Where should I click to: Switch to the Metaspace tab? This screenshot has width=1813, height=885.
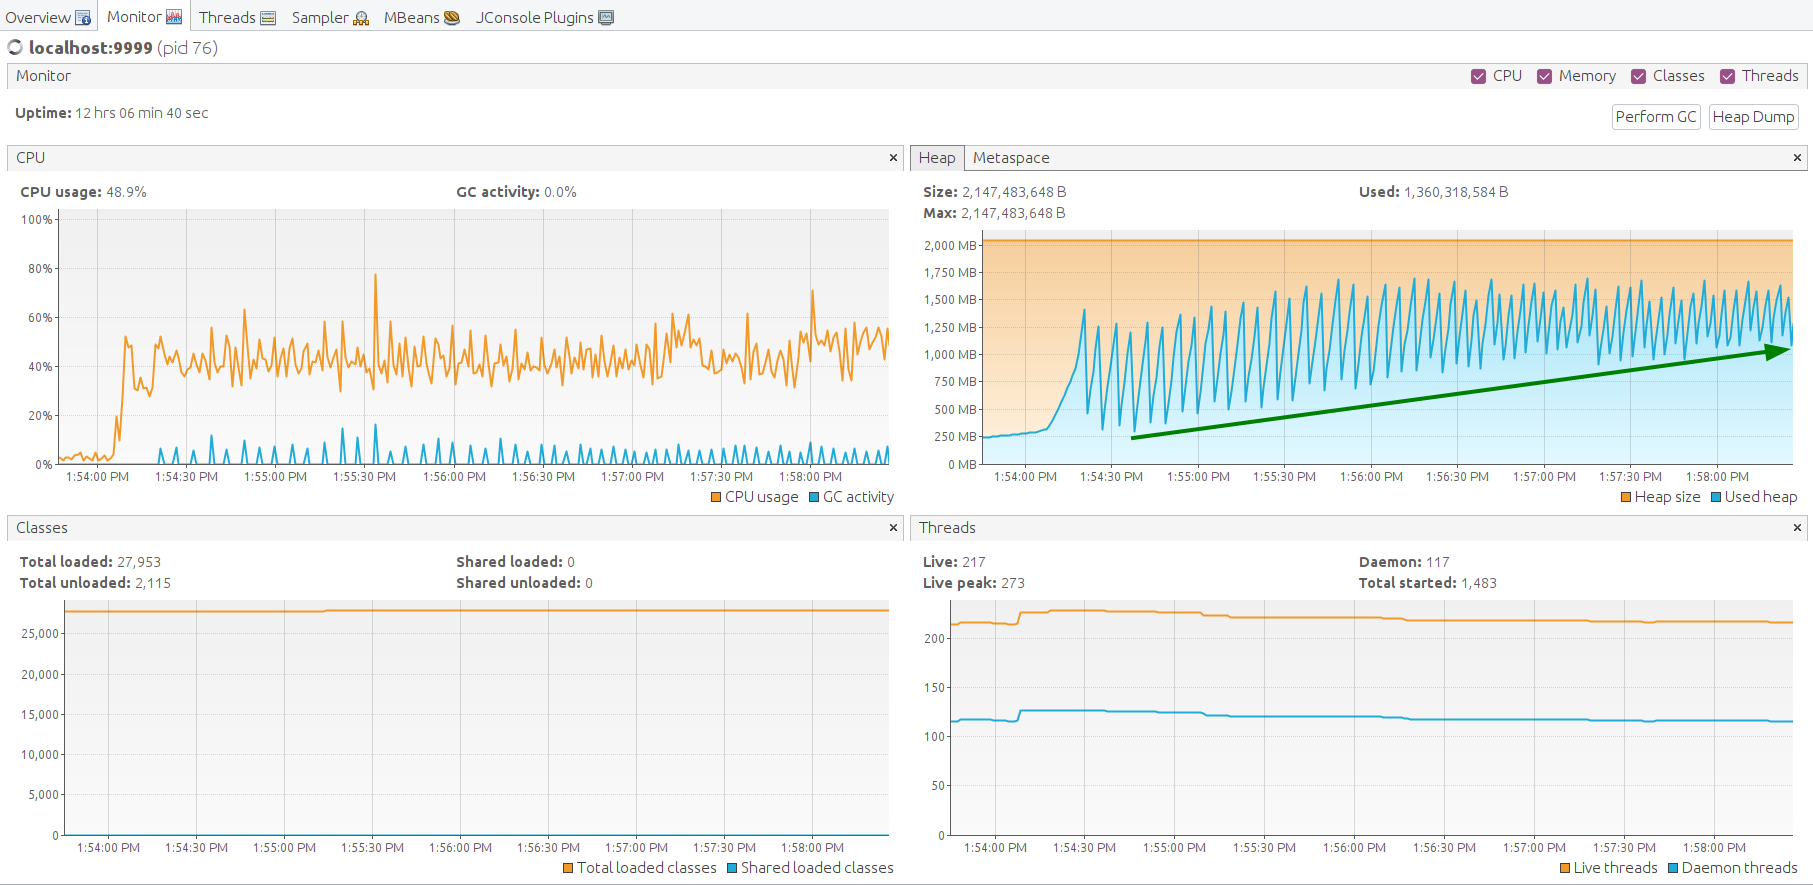tap(1011, 158)
